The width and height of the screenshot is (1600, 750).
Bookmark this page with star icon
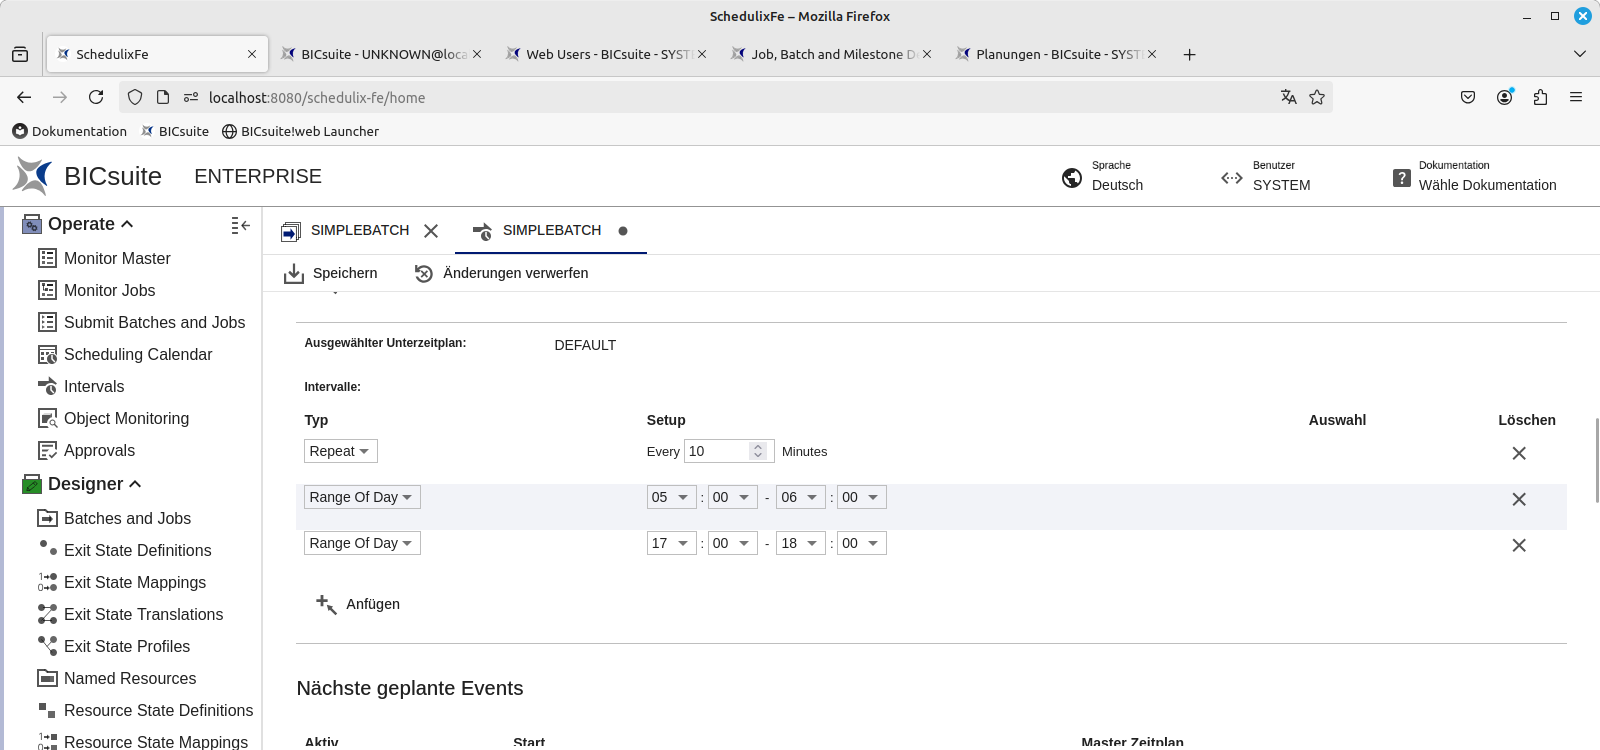point(1317,97)
